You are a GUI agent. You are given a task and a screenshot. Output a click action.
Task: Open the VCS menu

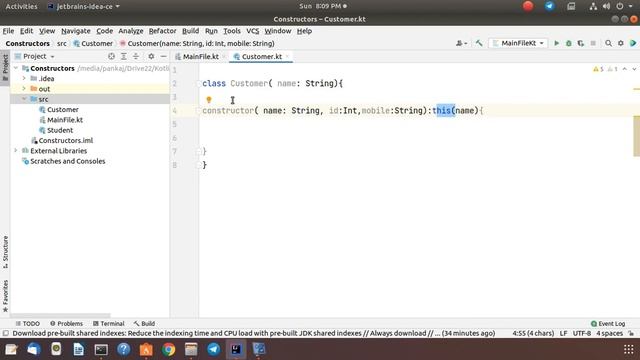pyautogui.click(x=253, y=31)
